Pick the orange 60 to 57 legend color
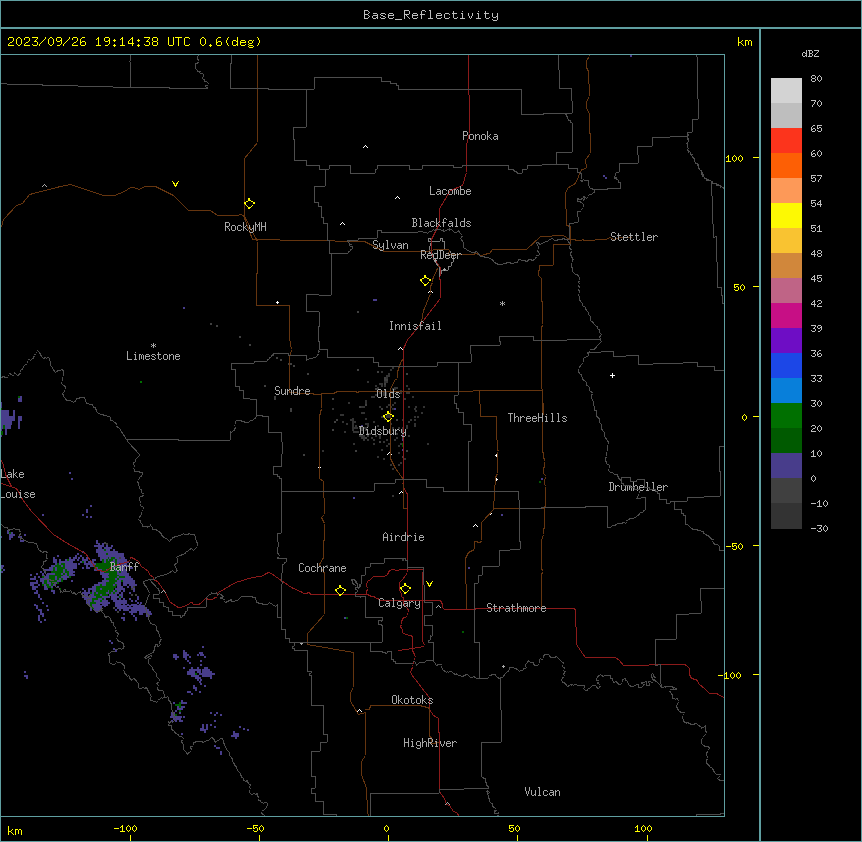Screen dimensions: 862x842 pyautogui.click(x=786, y=165)
